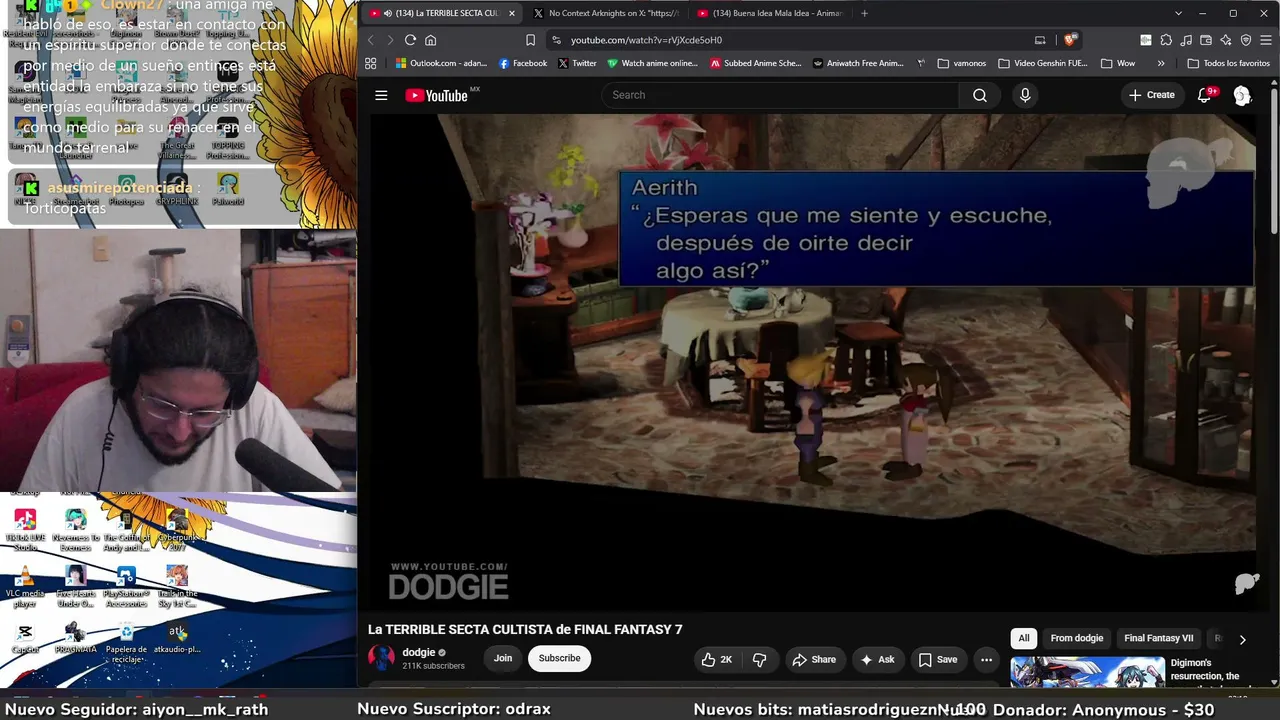Open the Aniwatch Free Anime bookmark
The height and width of the screenshot is (720, 1280).
click(x=858, y=63)
